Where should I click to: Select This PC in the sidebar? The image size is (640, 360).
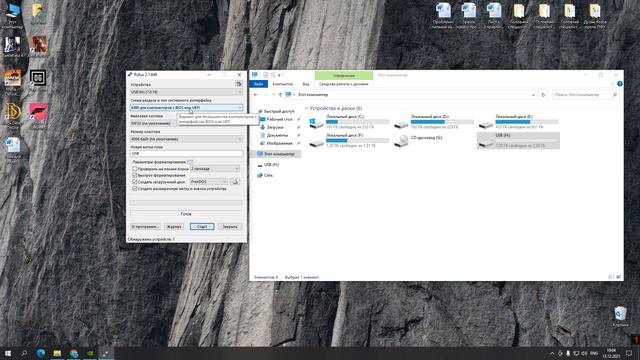[276, 154]
